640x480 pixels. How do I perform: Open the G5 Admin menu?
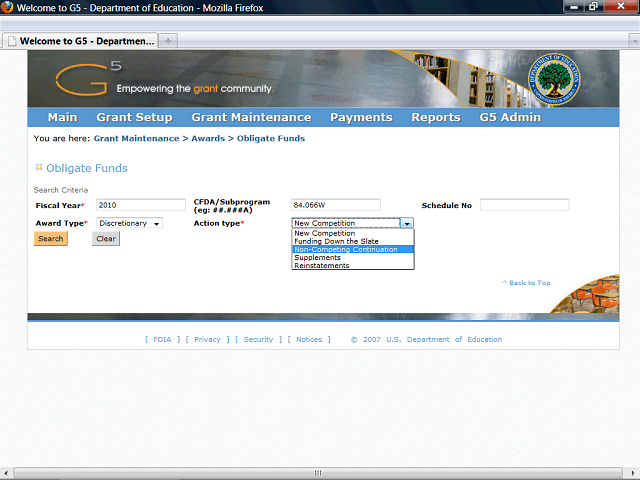(510, 117)
